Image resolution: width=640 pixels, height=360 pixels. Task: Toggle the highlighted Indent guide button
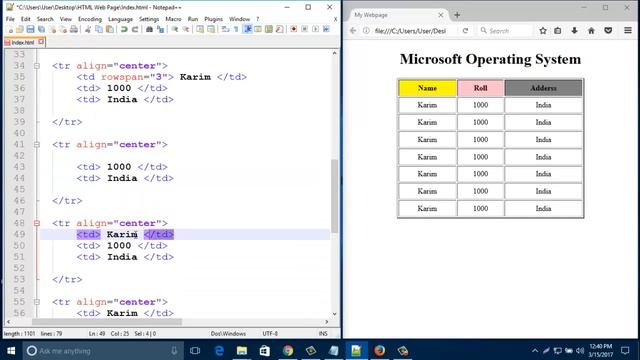pyautogui.click(x=247, y=29)
